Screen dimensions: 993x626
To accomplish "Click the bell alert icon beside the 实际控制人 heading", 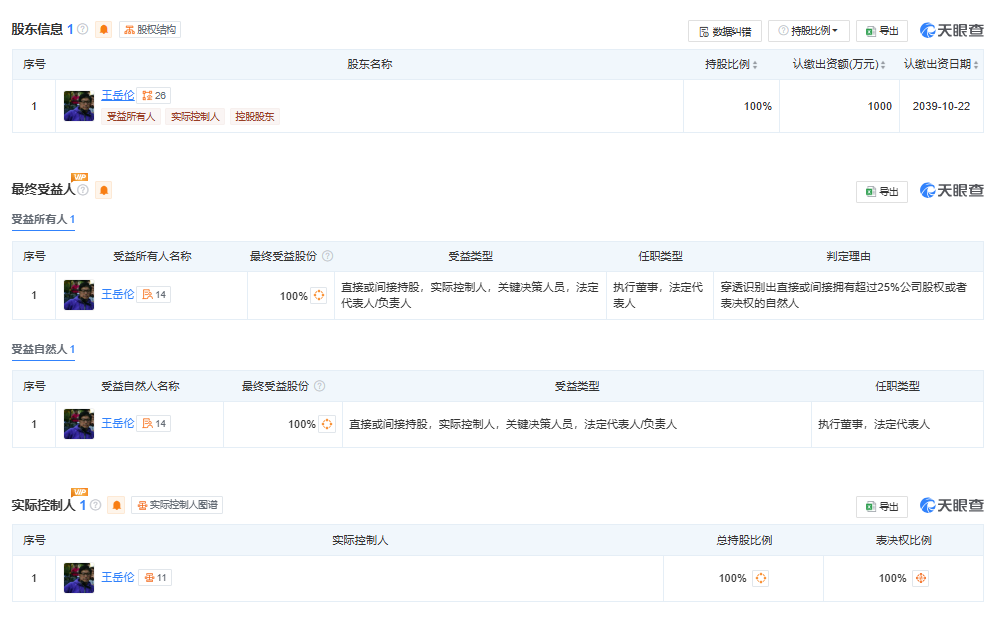I will [116, 505].
